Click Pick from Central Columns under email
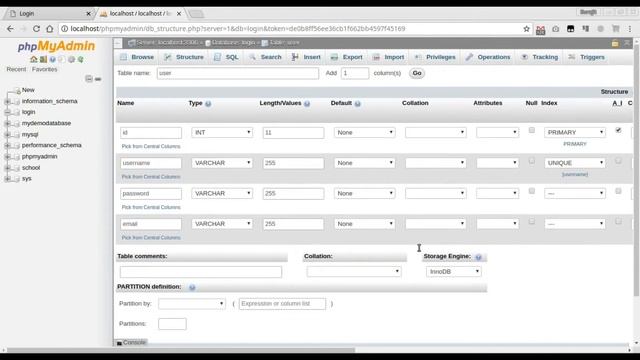640x360 pixels. pos(151,238)
